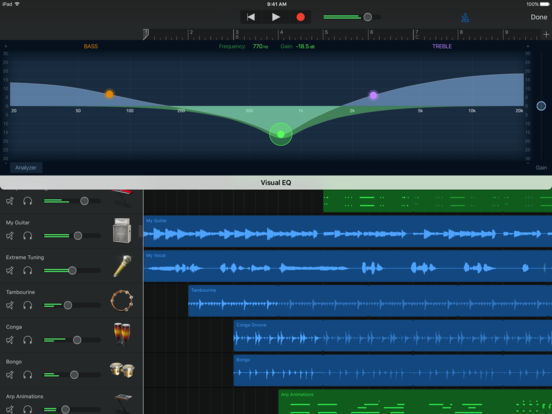Click the Conga track volume knob
This screenshot has height=414, width=552.
[x=77, y=340]
